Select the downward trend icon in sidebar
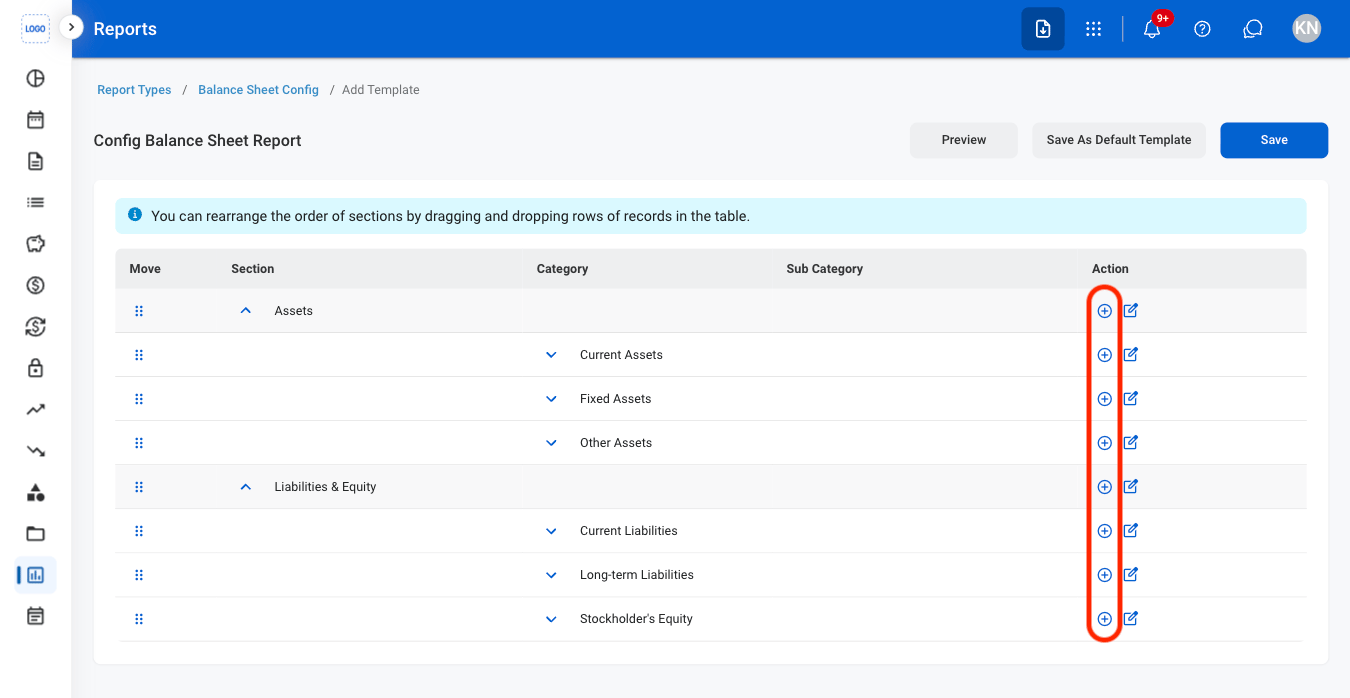The image size is (1350, 698). (36, 451)
